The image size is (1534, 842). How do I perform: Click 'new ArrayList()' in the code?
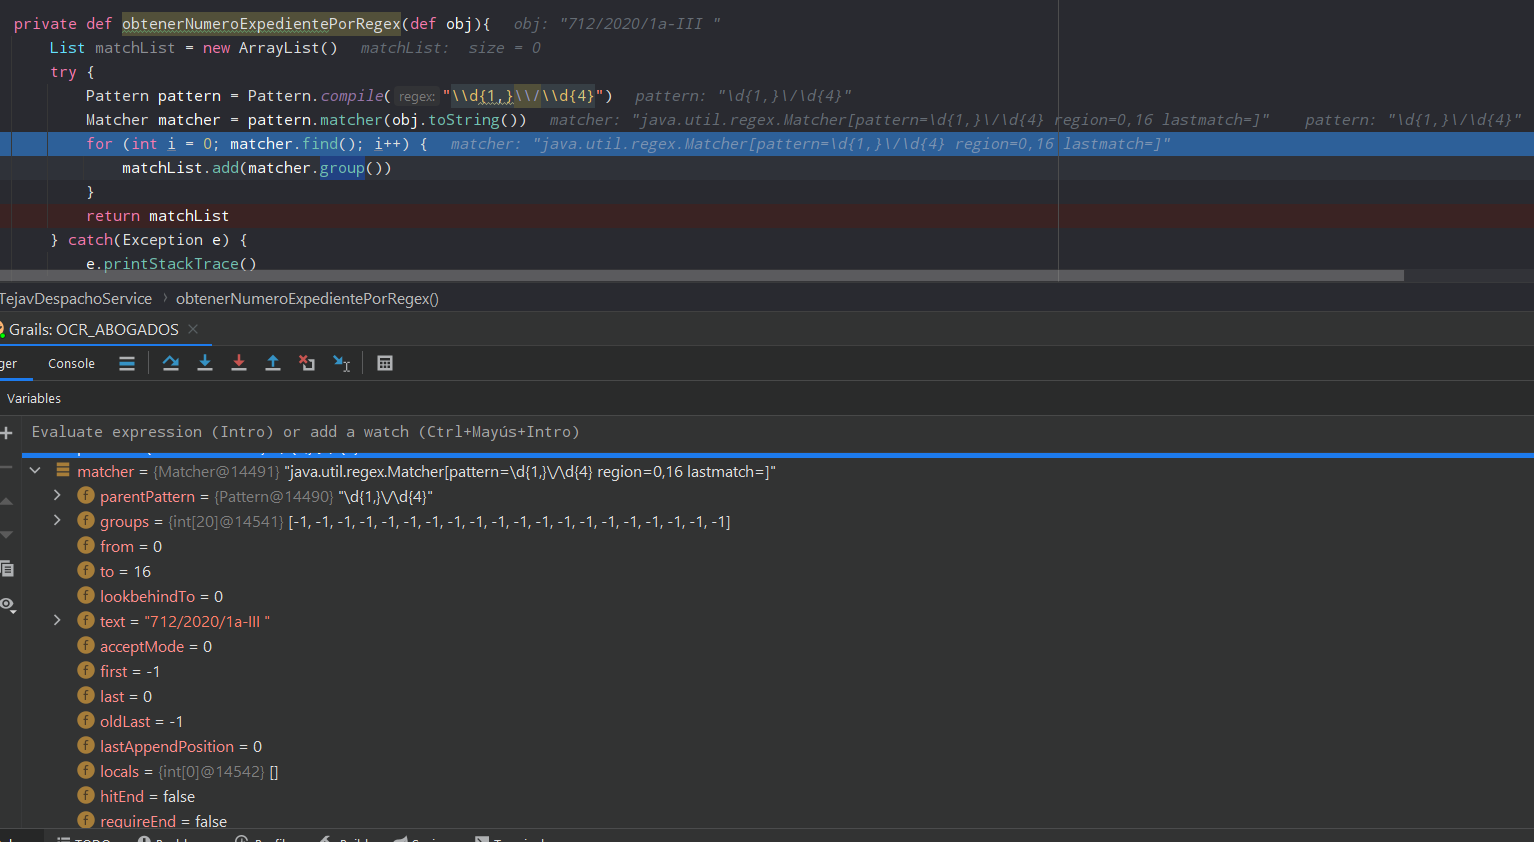[270, 48]
